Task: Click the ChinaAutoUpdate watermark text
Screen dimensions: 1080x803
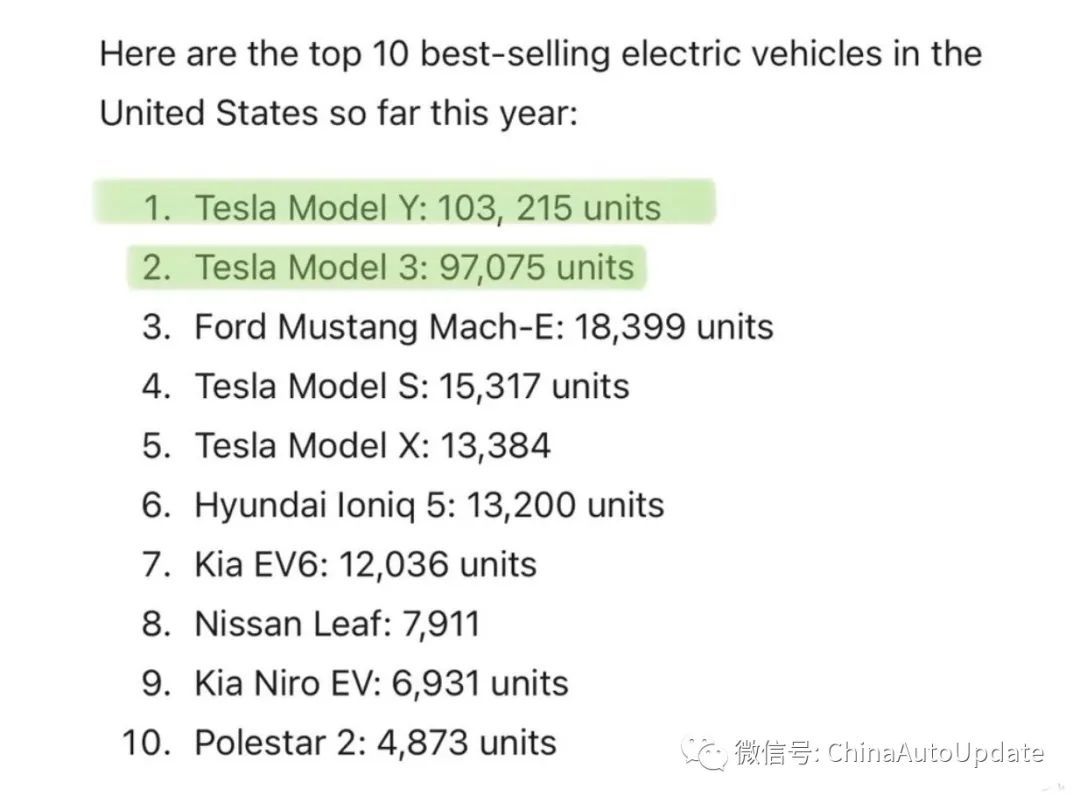Action: pyautogui.click(x=935, y=753)
